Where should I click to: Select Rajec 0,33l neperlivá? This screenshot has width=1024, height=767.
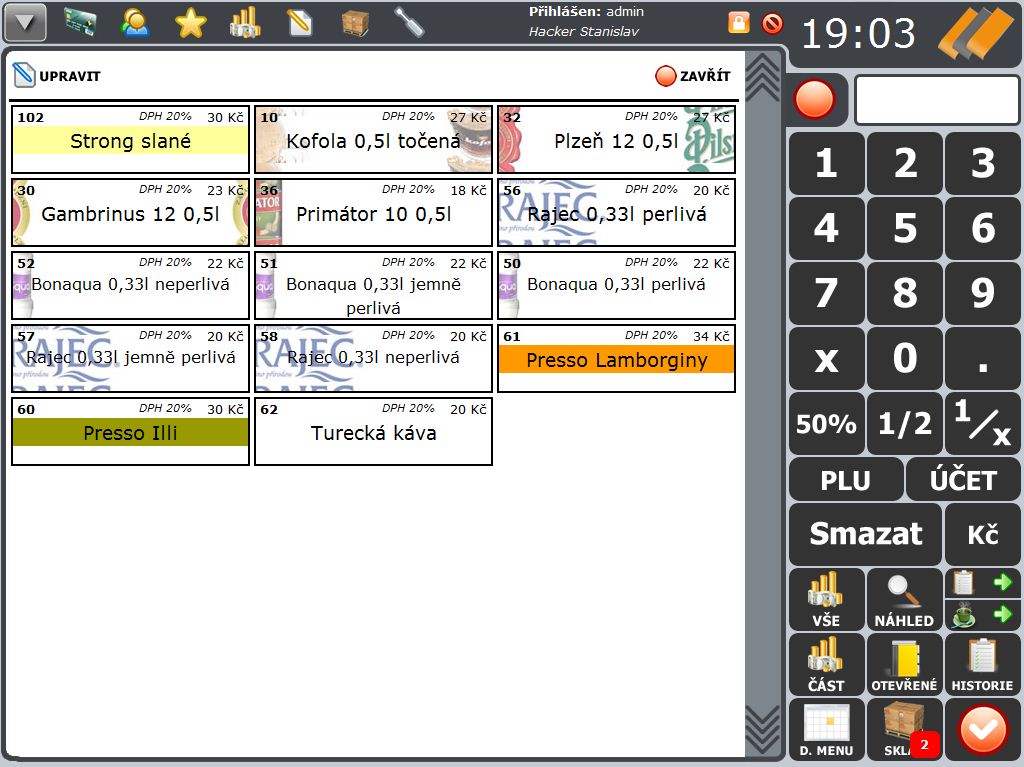(x=374, y=359)
